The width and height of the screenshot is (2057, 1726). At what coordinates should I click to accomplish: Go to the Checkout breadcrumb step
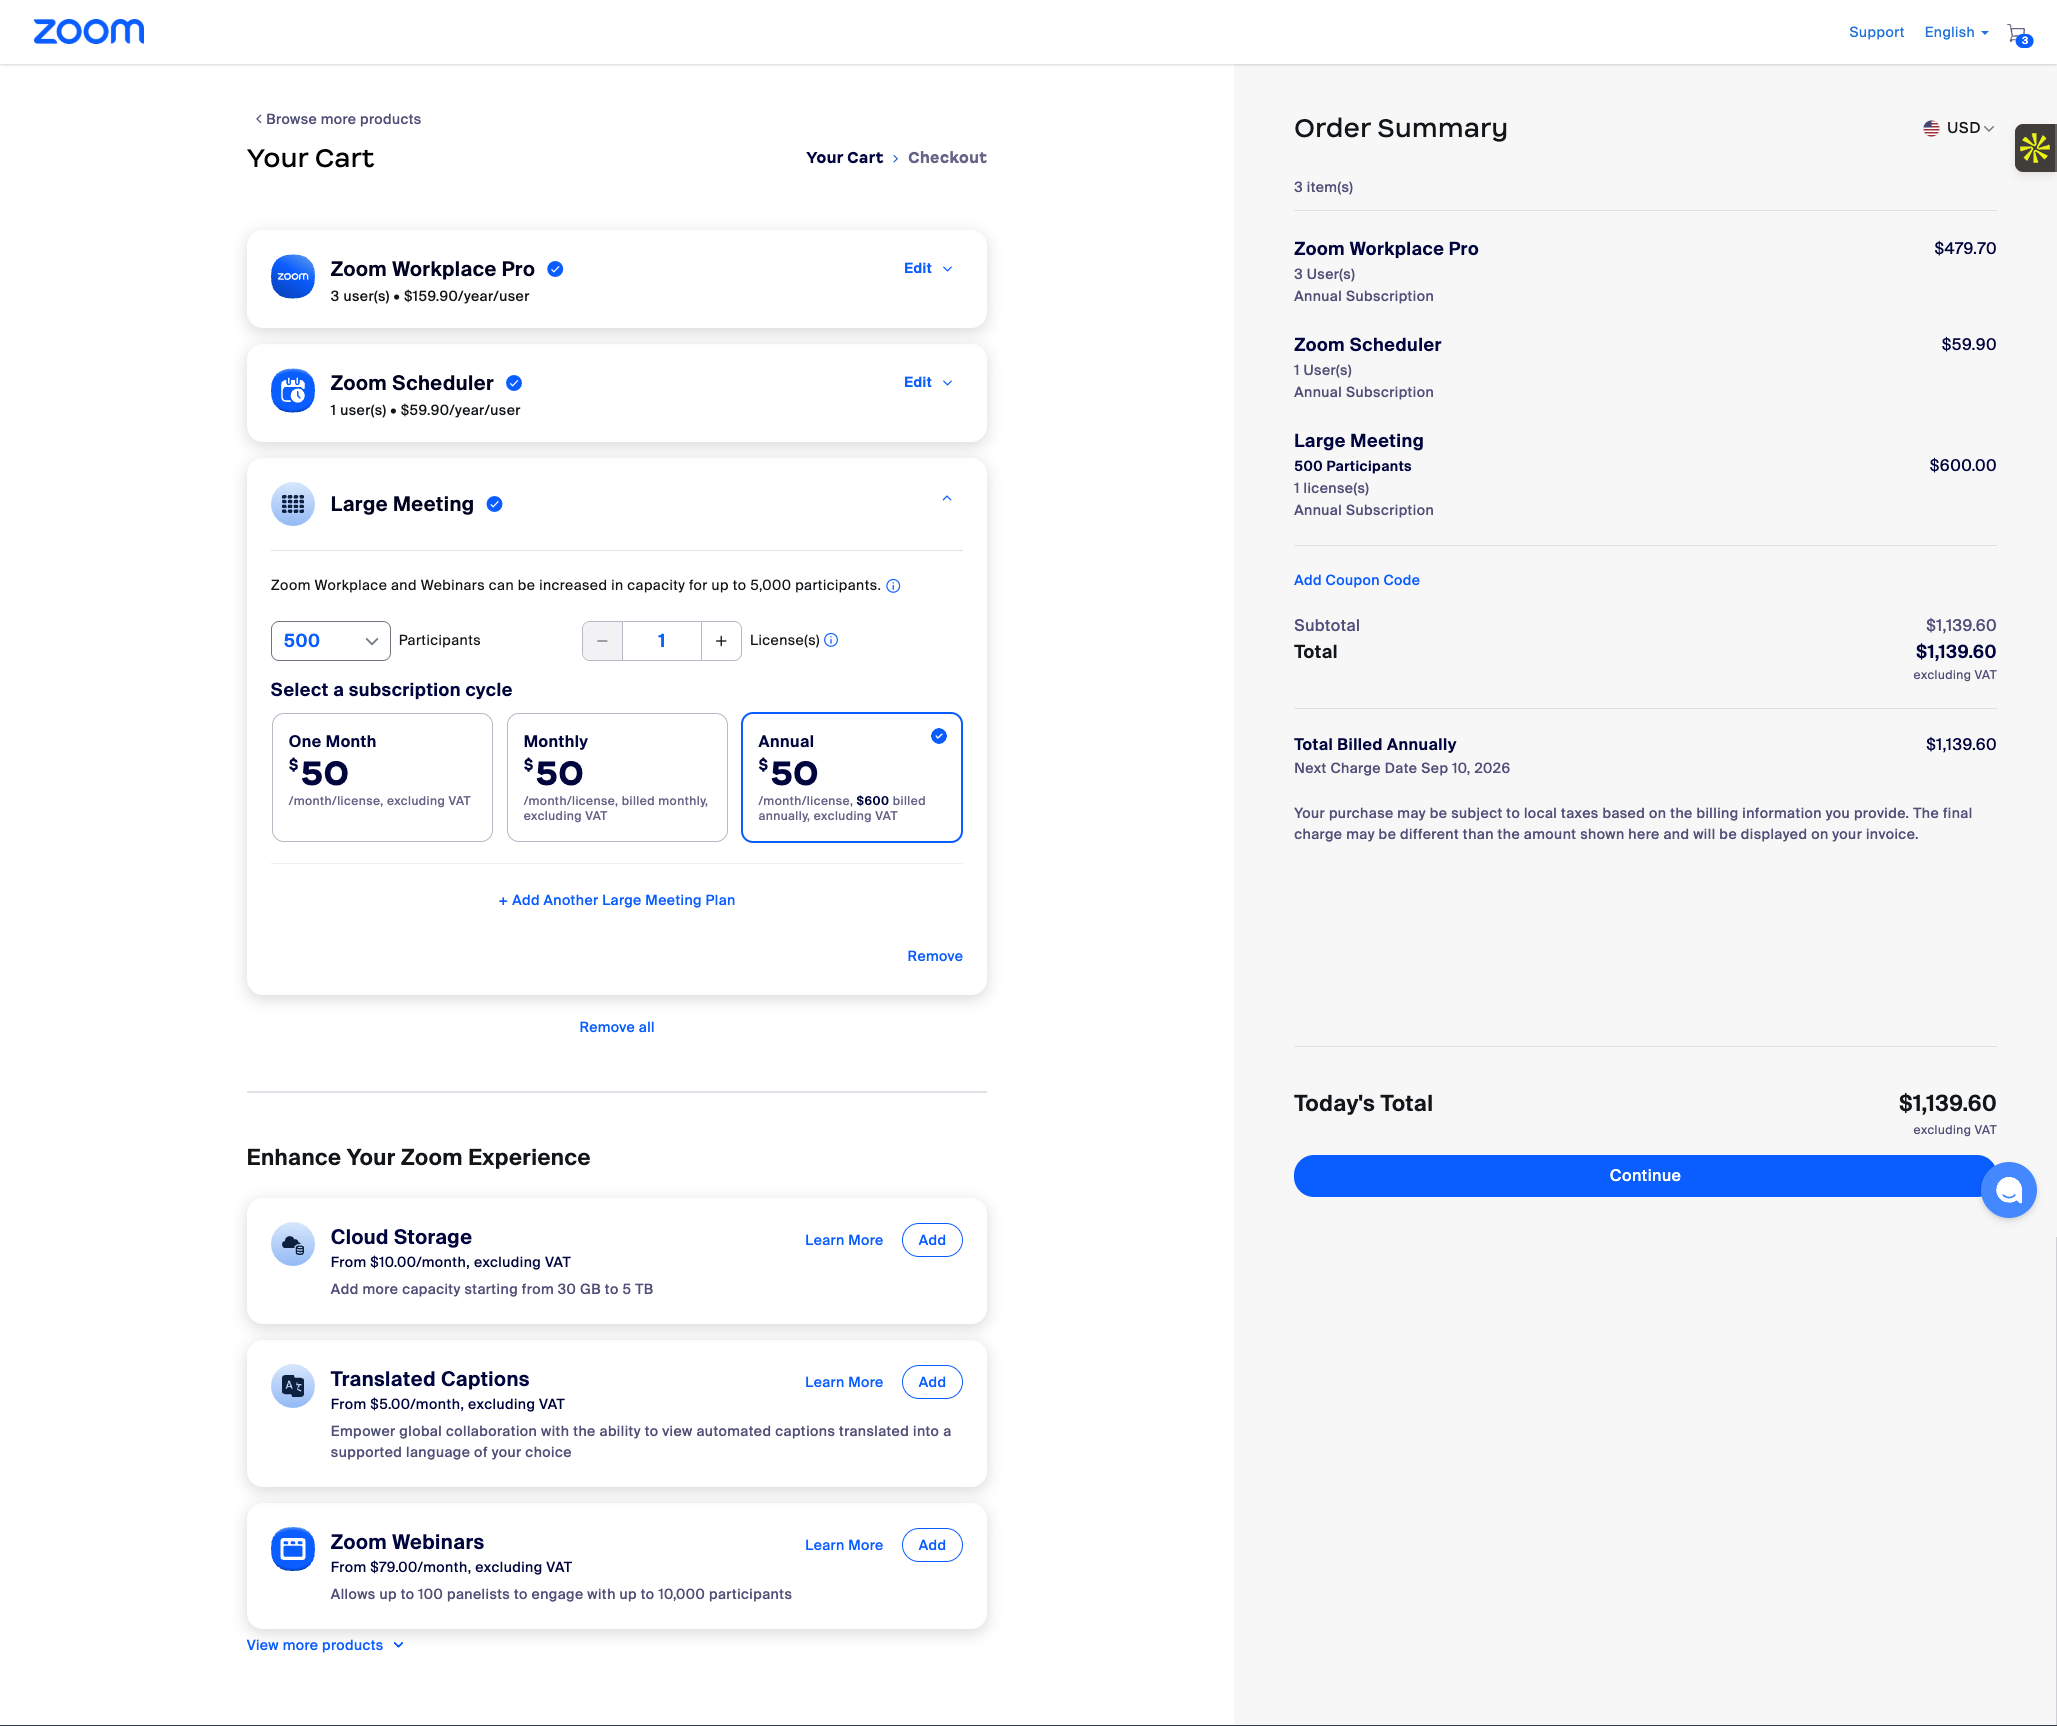click(x=946, y=158)
